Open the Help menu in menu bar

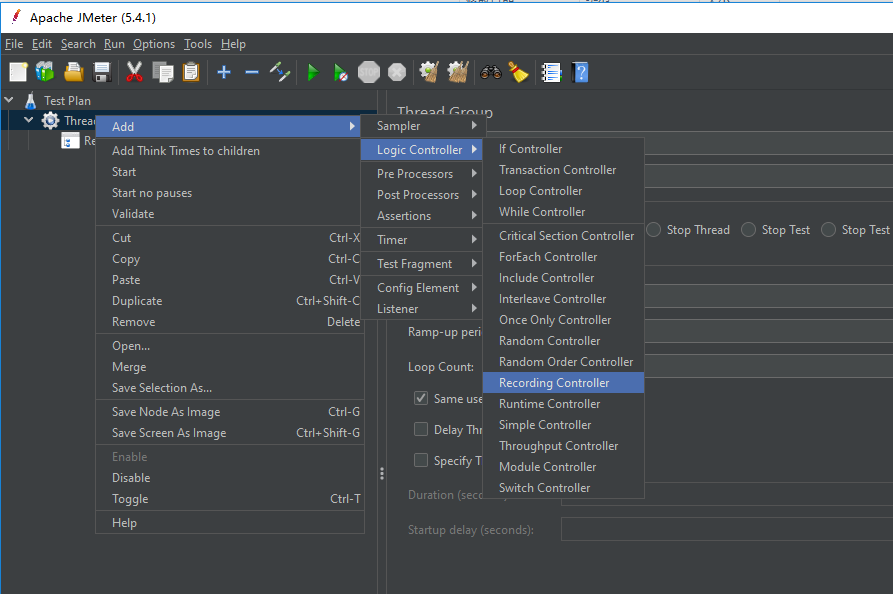click(233, 44)
